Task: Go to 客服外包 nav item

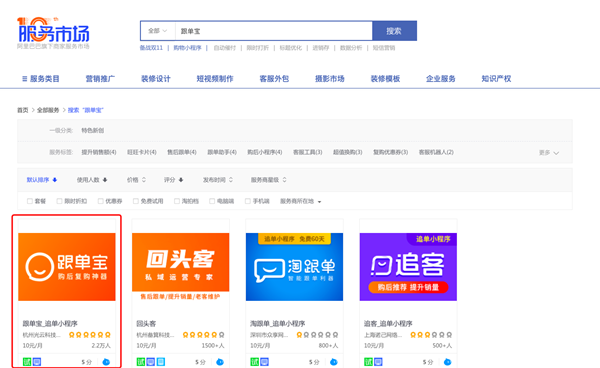Action: (274, 79)
